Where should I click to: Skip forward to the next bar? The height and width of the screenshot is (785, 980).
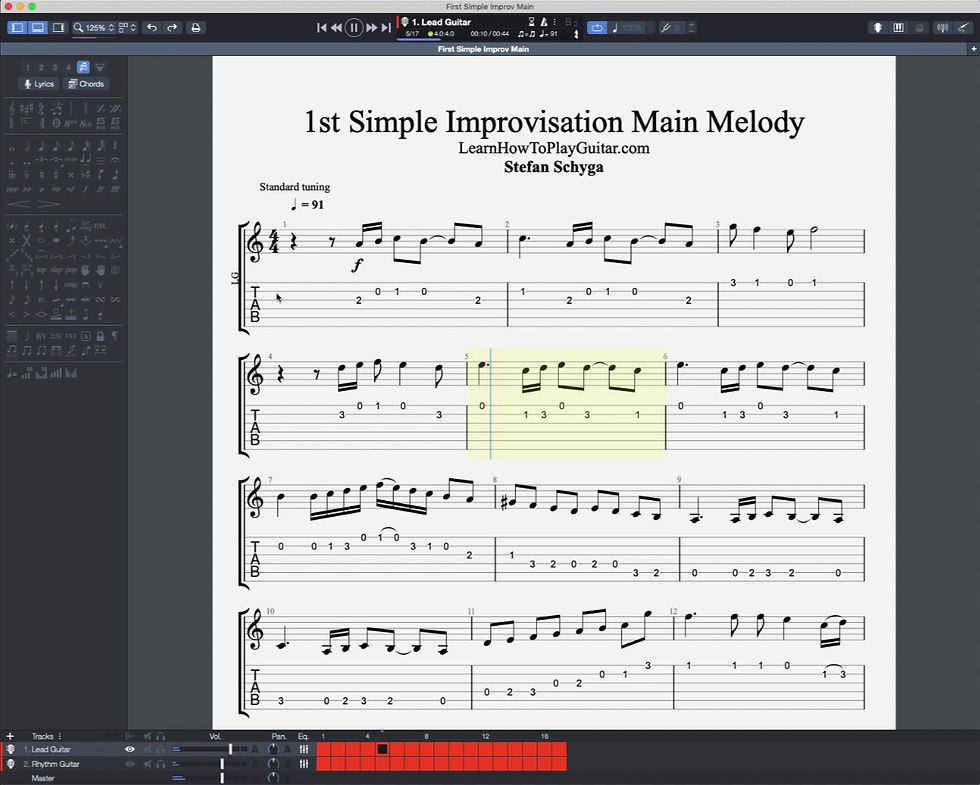372,28
